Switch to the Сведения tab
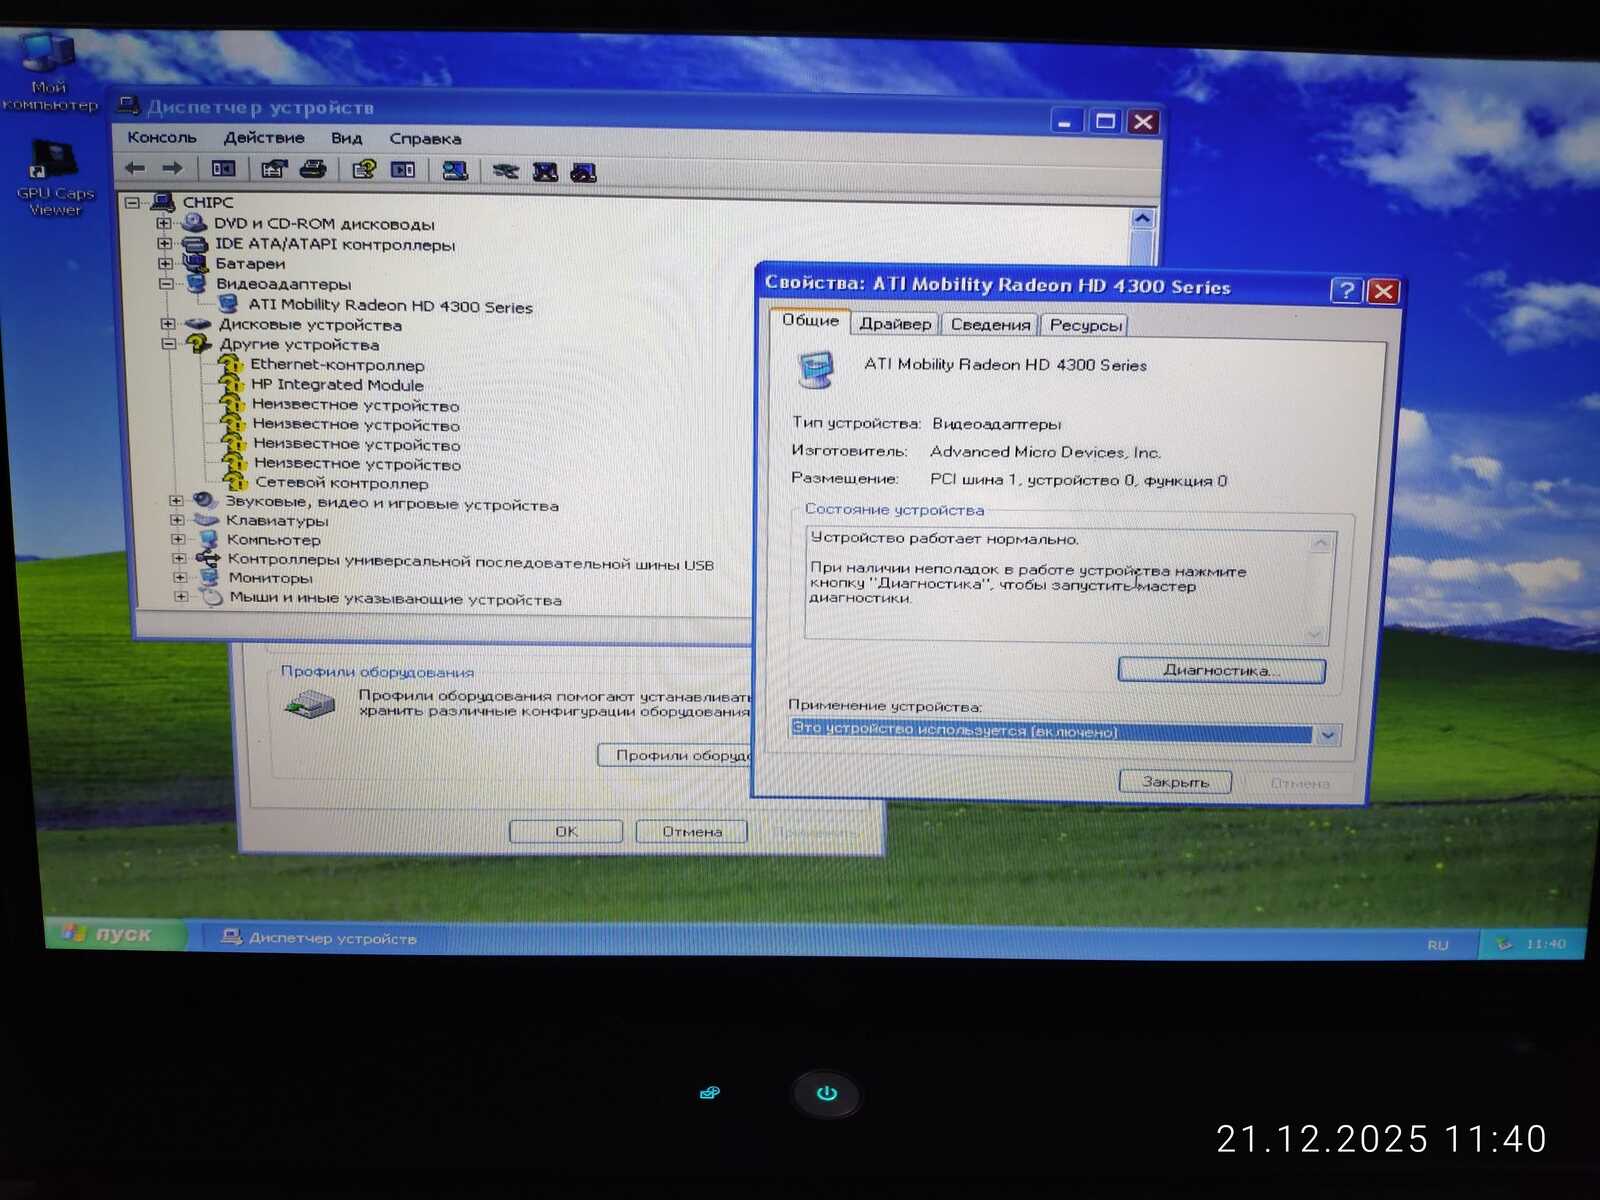The image size is (1600, 1200). [990, 325]
